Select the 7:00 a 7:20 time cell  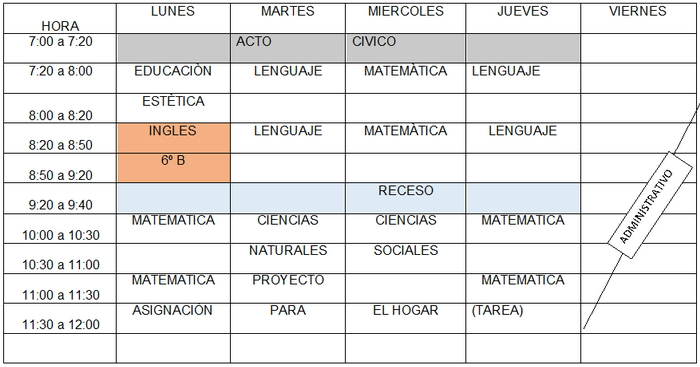point(60,48)
